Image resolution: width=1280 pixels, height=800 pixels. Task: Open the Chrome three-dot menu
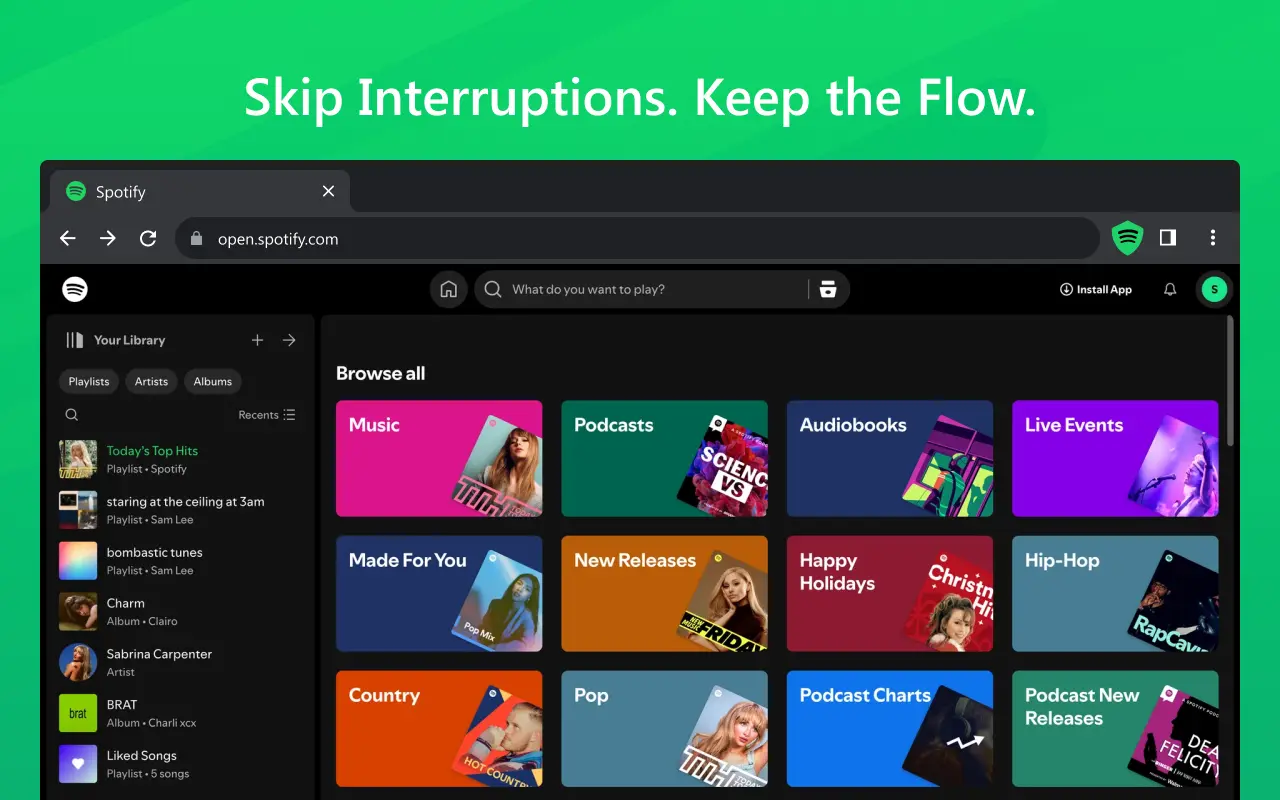click(x=1212, y=238)
